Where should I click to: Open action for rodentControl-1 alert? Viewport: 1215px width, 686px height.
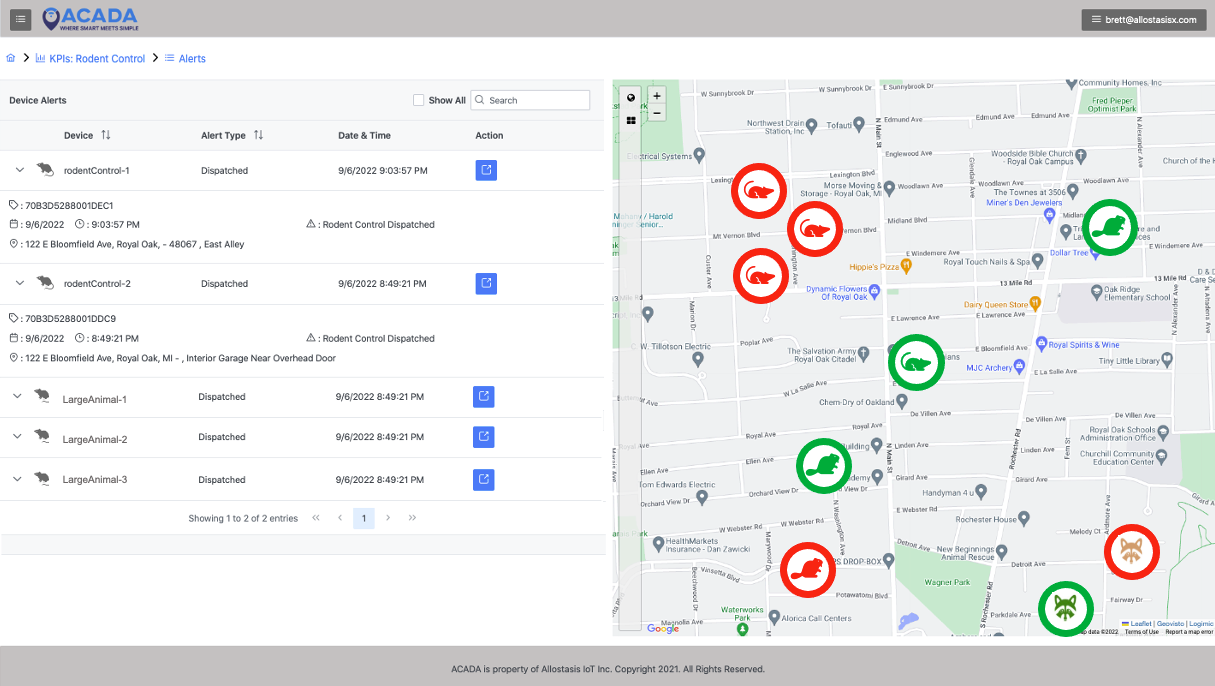coord(486,170)
